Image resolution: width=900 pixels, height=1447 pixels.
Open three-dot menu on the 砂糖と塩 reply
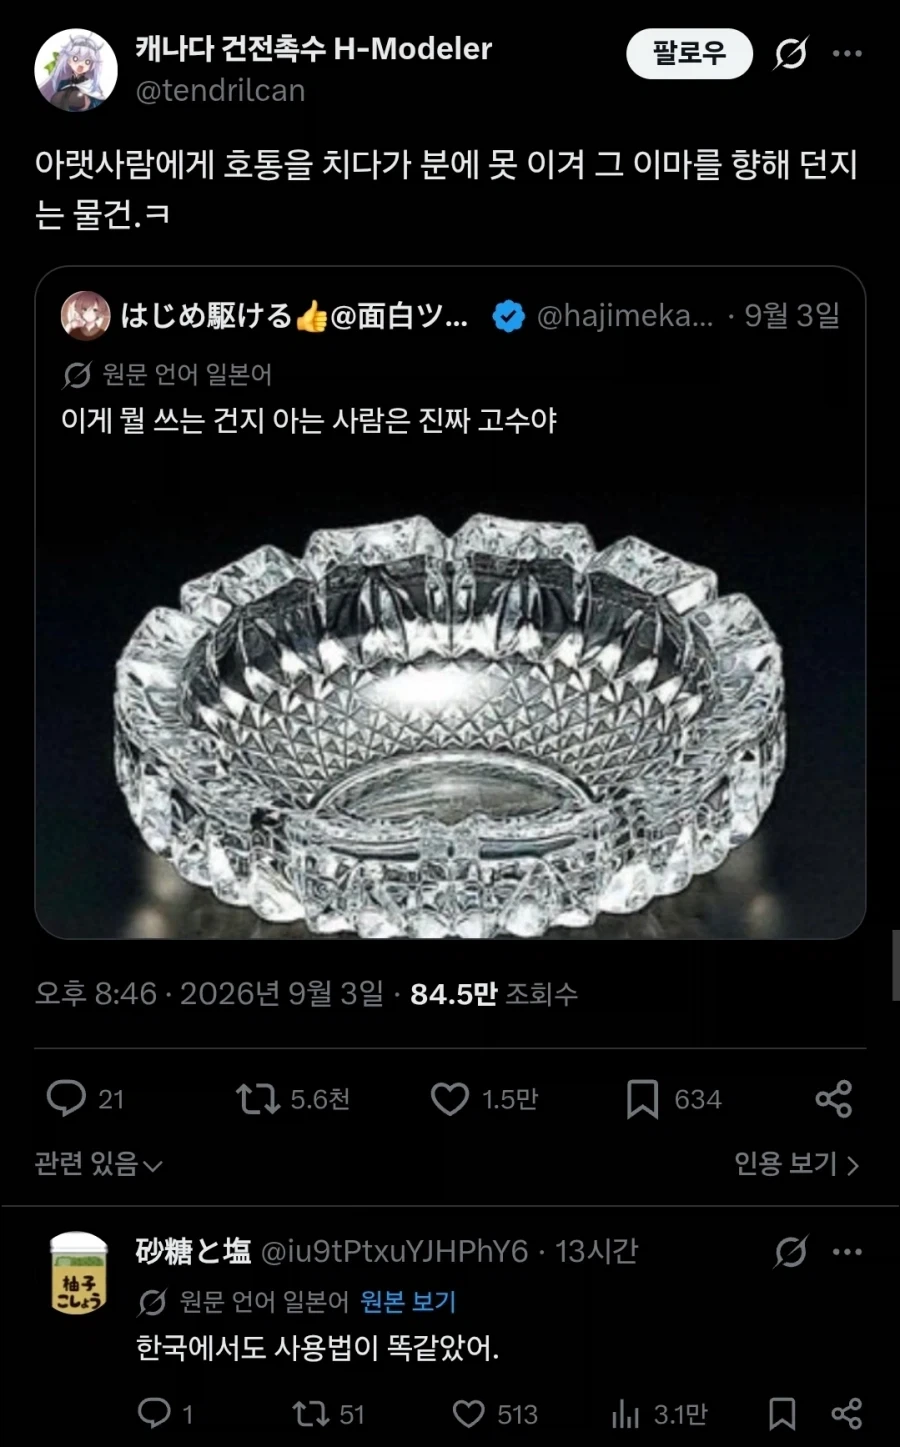[x=847, y=1251]
